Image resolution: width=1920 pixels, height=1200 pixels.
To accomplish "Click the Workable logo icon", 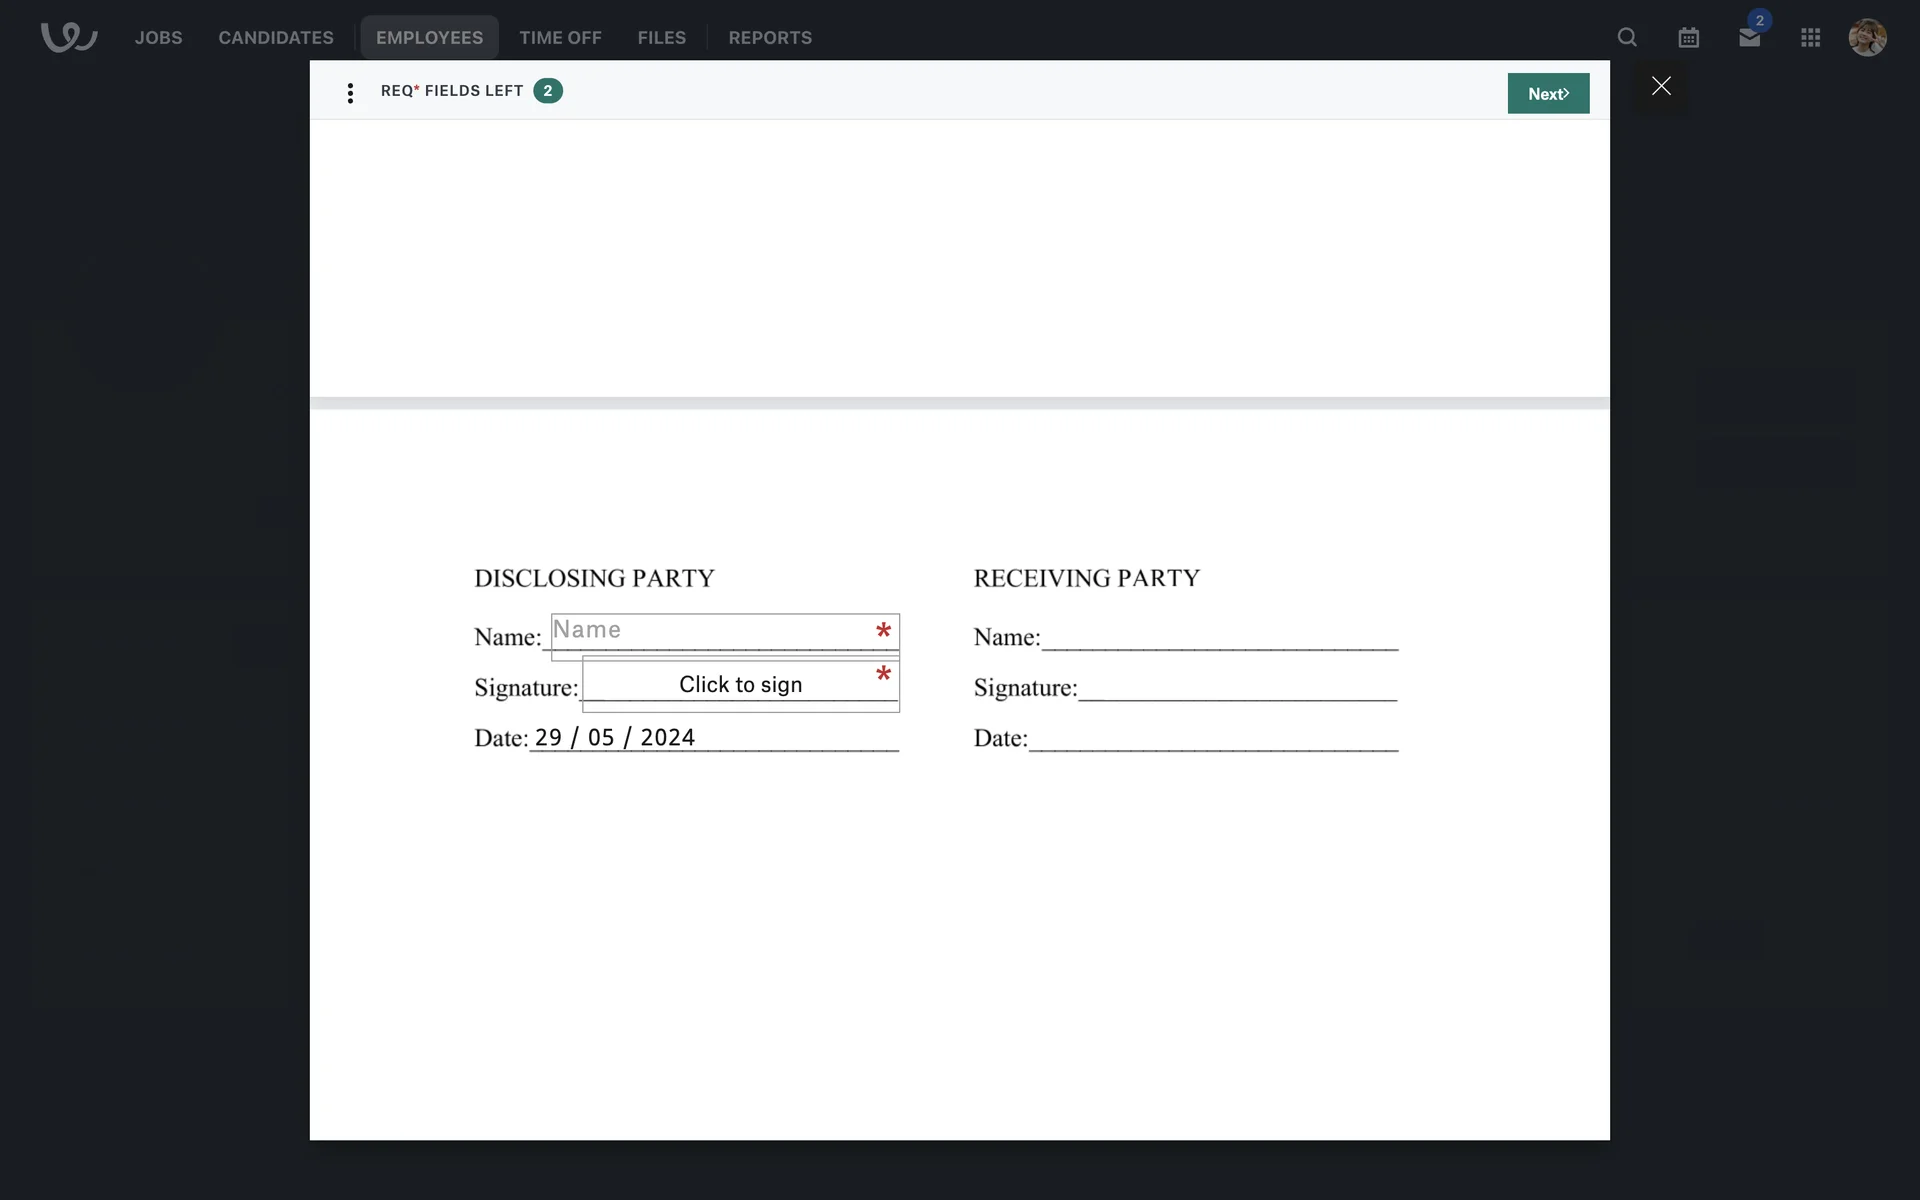I will coord(68,37).
